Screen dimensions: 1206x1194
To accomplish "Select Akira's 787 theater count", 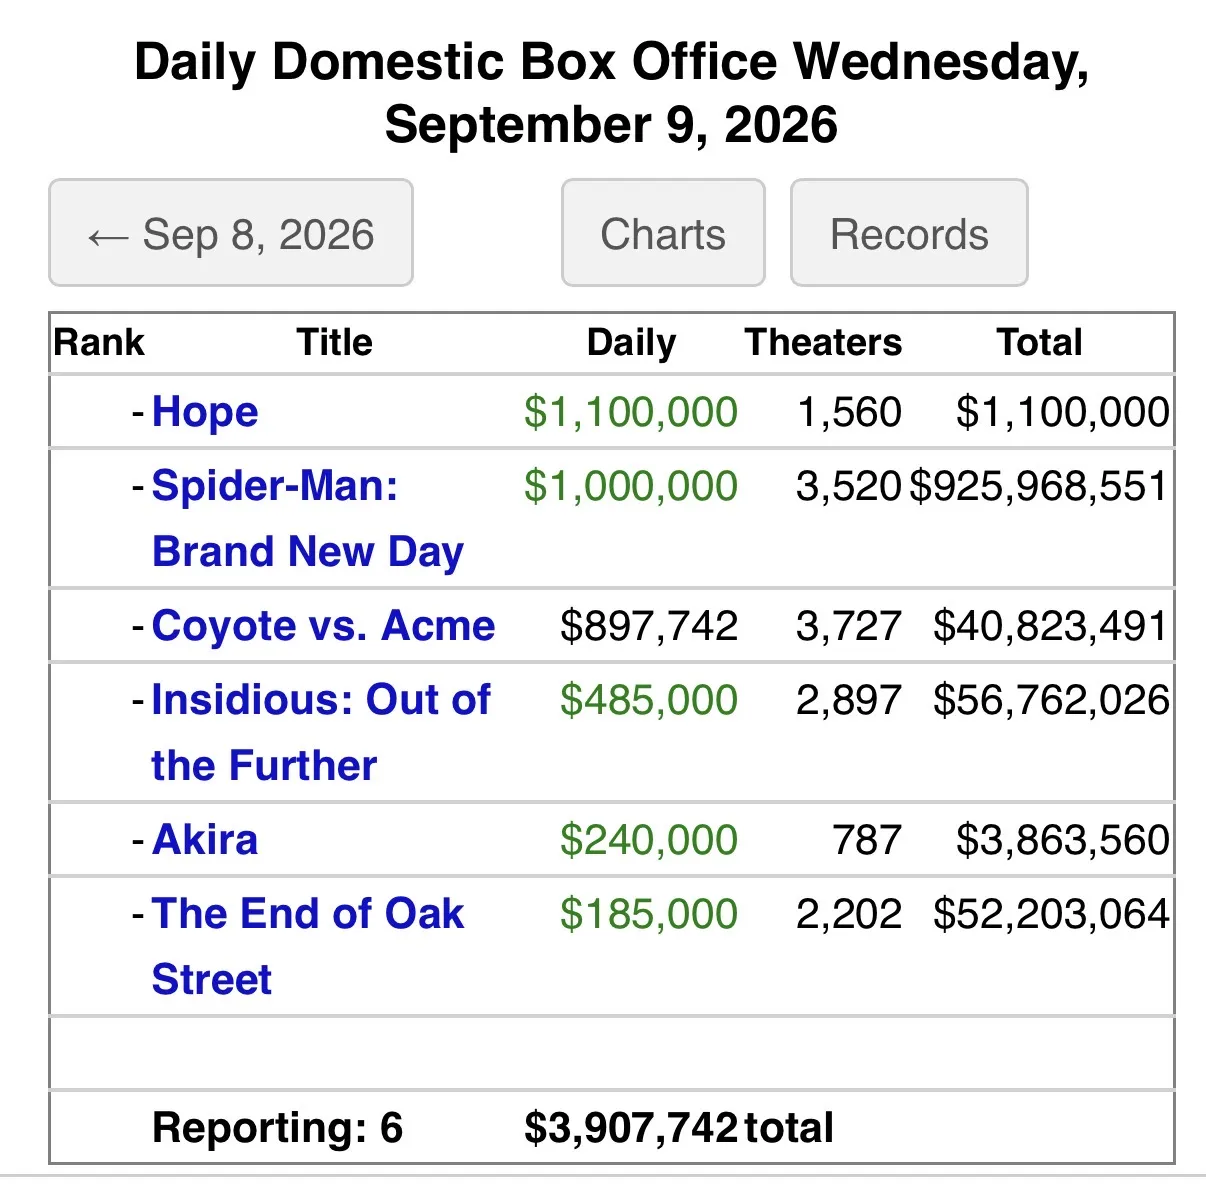I will [x=867, y=839].
